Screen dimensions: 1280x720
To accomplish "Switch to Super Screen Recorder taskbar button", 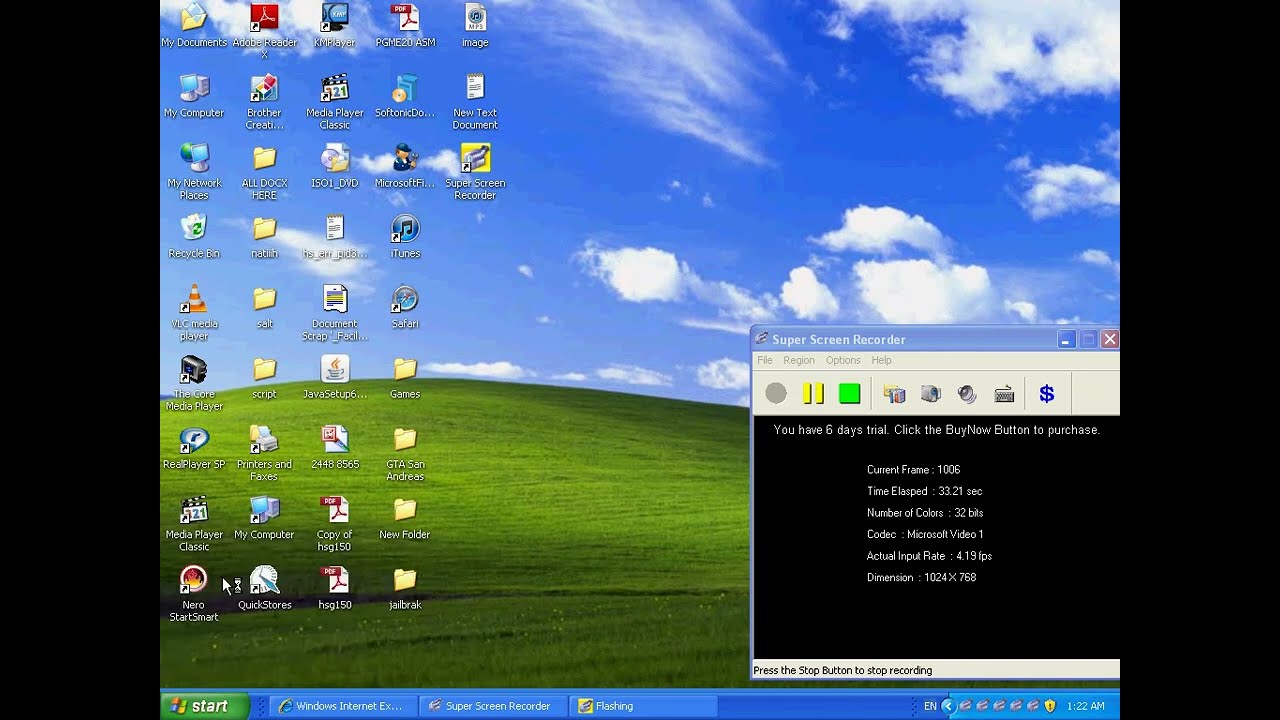I will 491,706.
